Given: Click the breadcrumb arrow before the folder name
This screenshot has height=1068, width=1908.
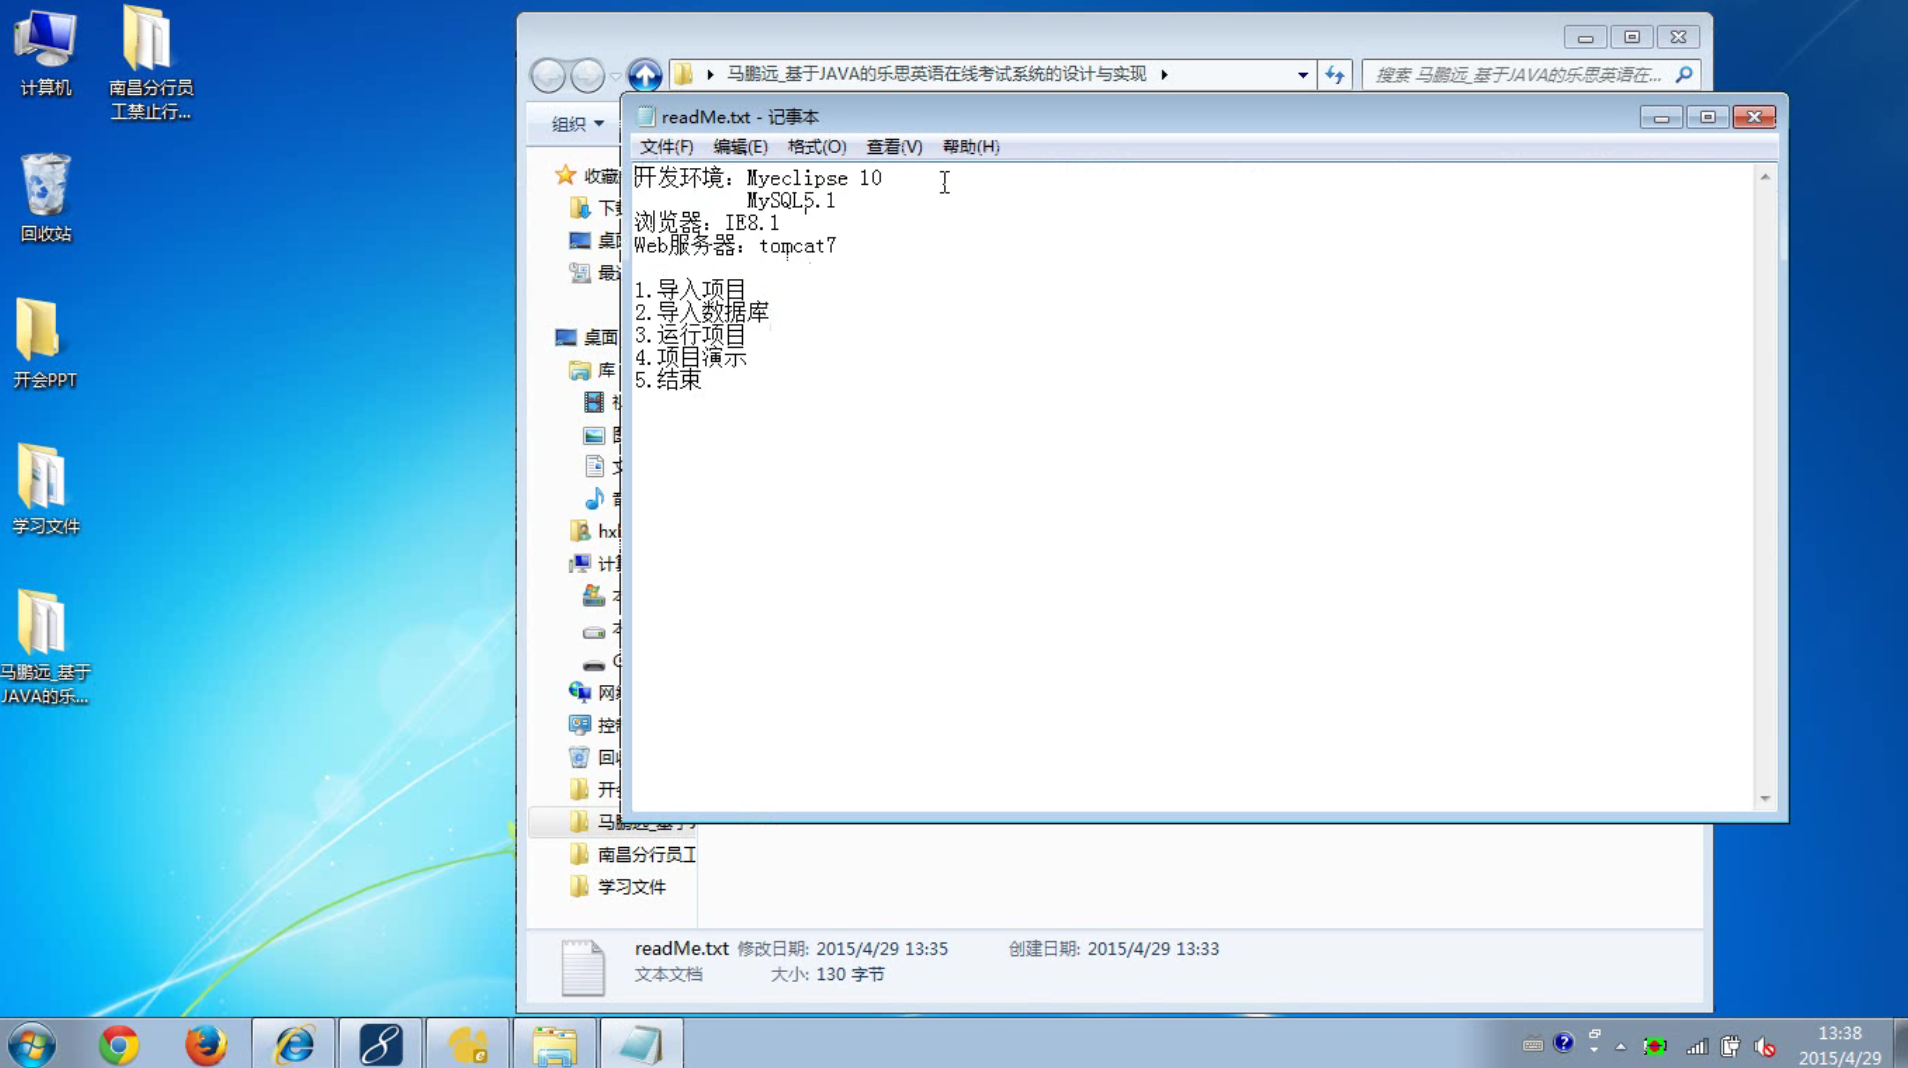Looking at the screenshot, I should 710,74.
